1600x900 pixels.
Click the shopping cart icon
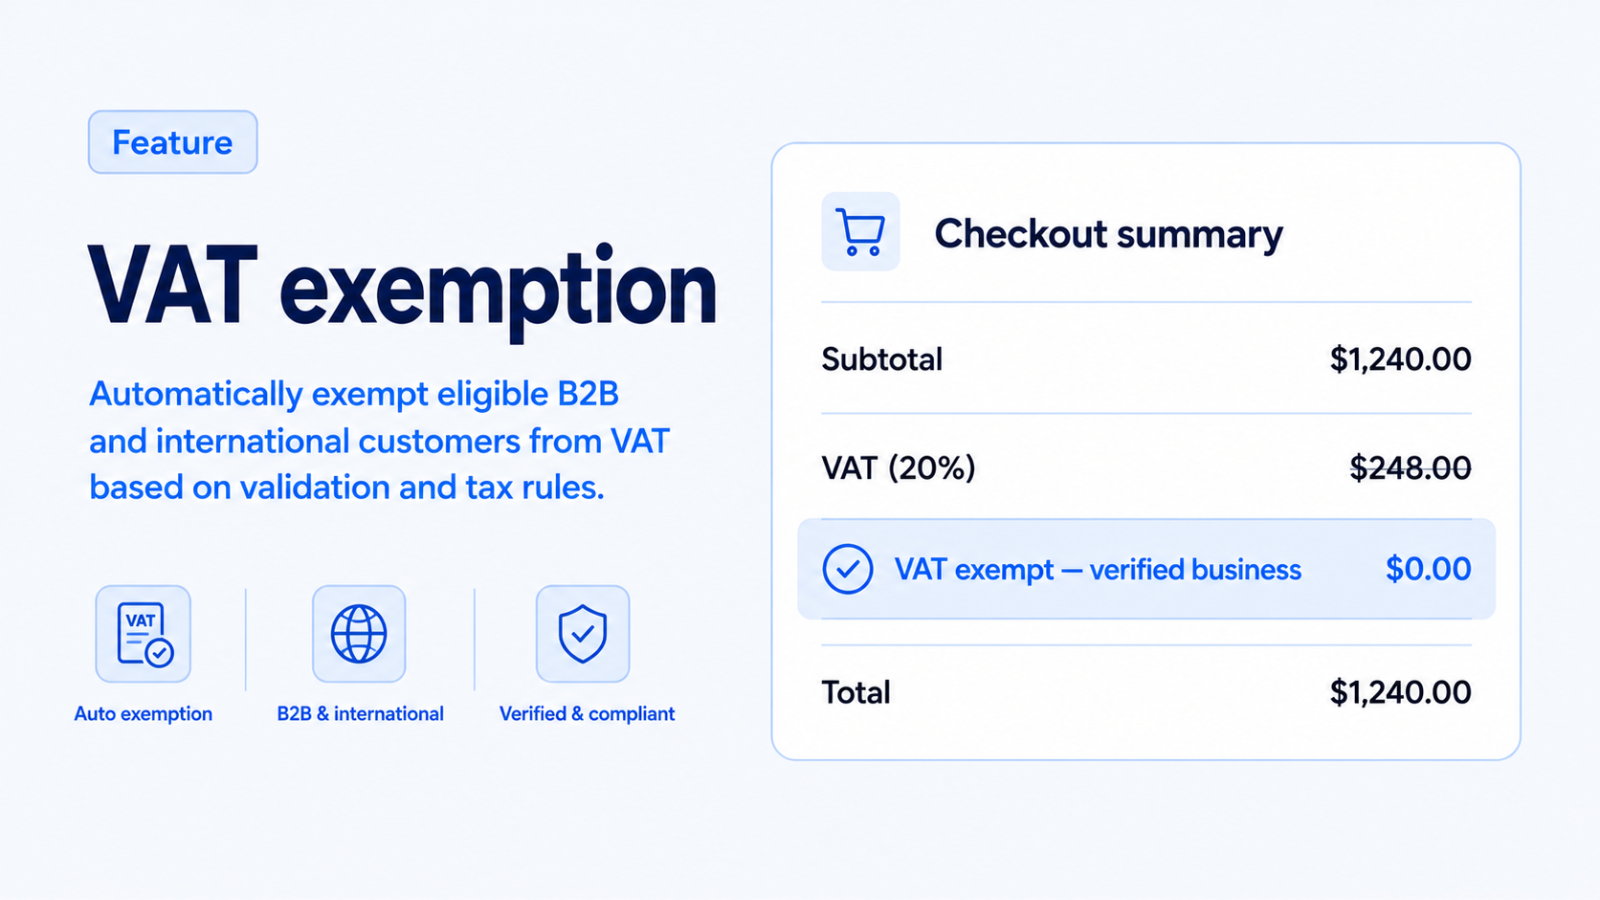pyautogui.click(x=860, y=232)
